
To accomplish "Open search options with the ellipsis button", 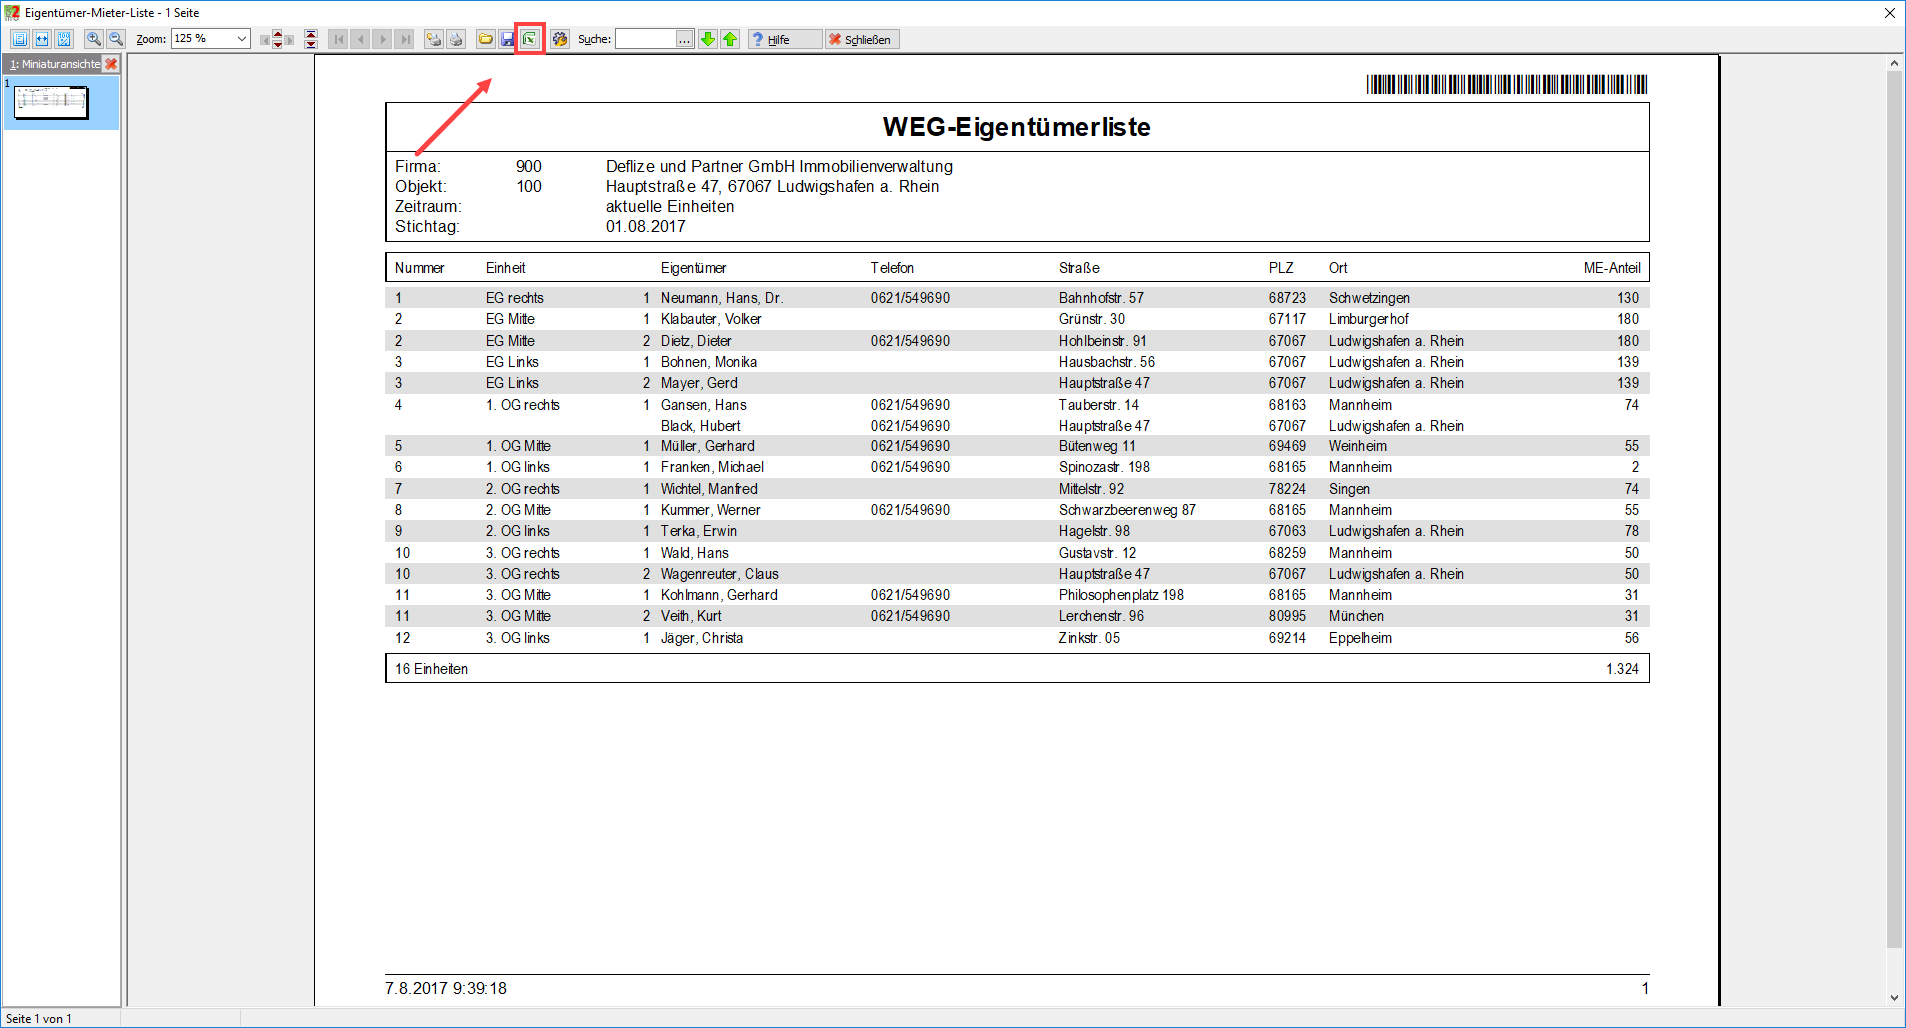I will tap(685, 39).
